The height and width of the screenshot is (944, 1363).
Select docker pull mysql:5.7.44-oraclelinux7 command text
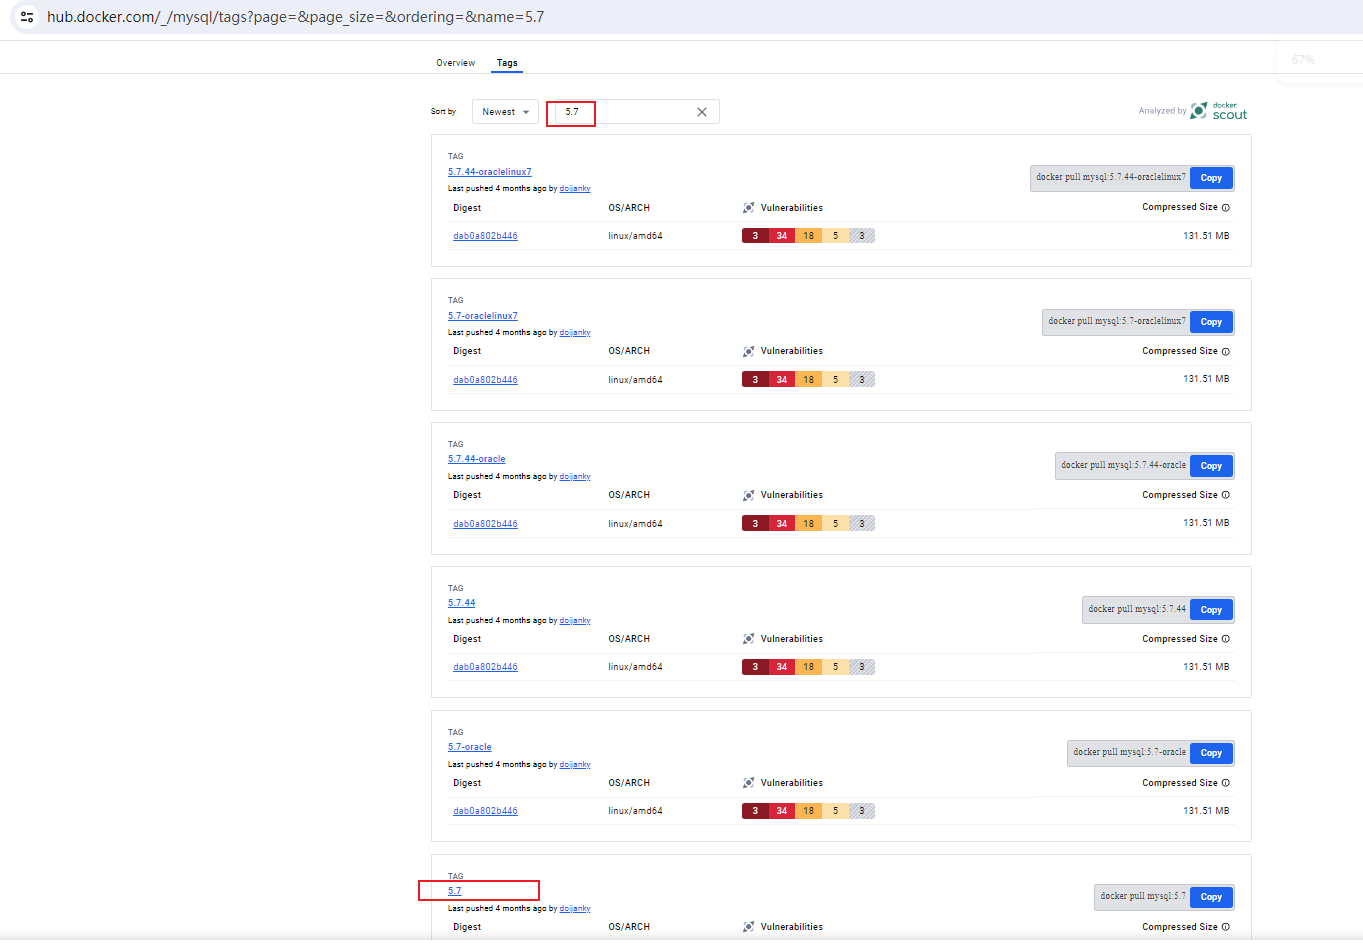1111,178
